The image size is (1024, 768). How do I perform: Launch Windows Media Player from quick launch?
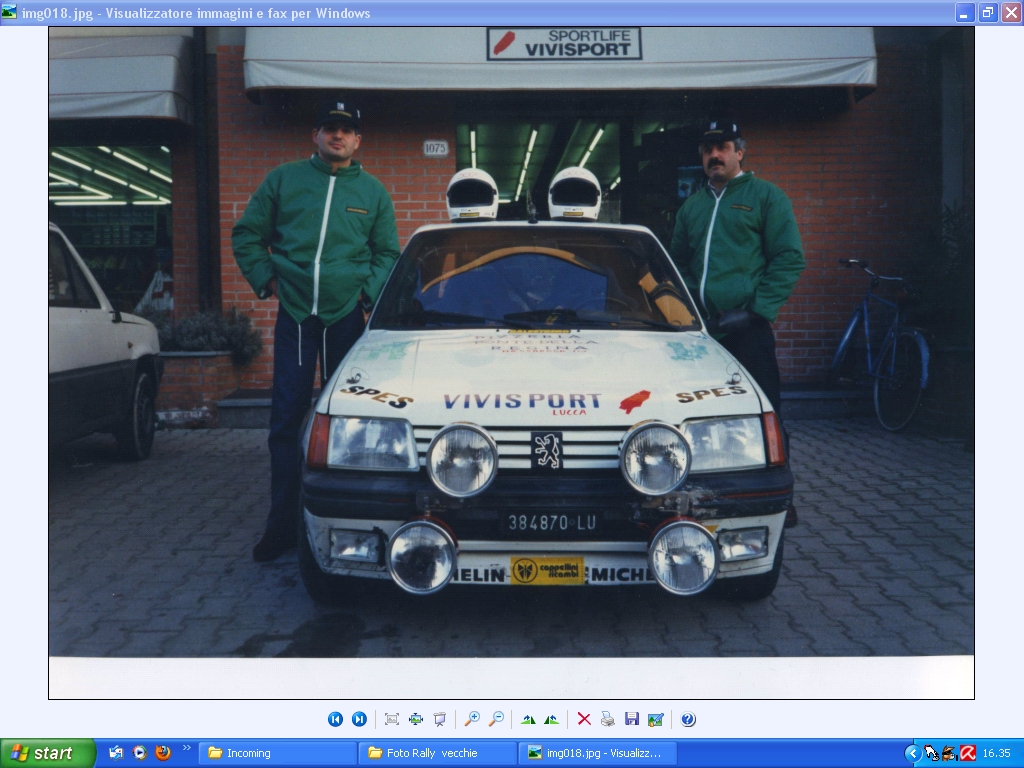tap(140, 753)
